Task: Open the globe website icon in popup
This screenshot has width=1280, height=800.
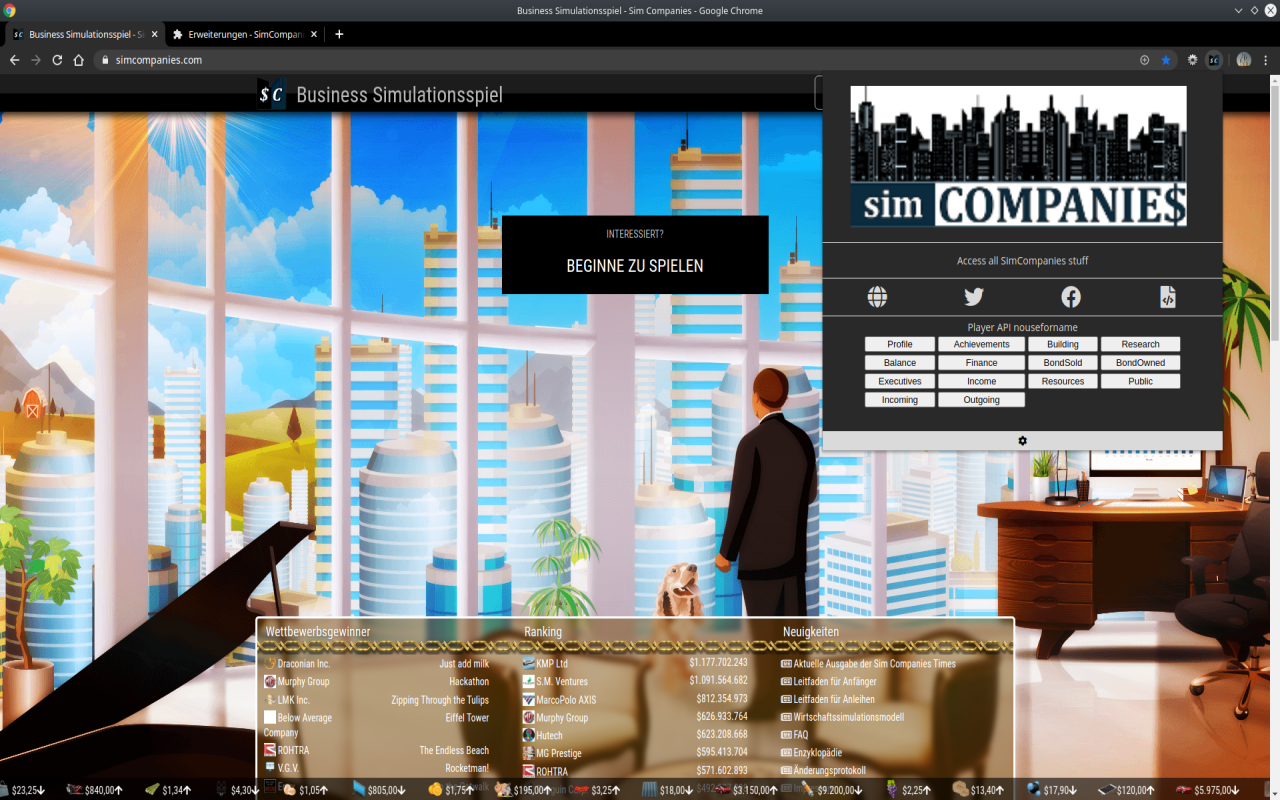Action: [x=877, y=297]
